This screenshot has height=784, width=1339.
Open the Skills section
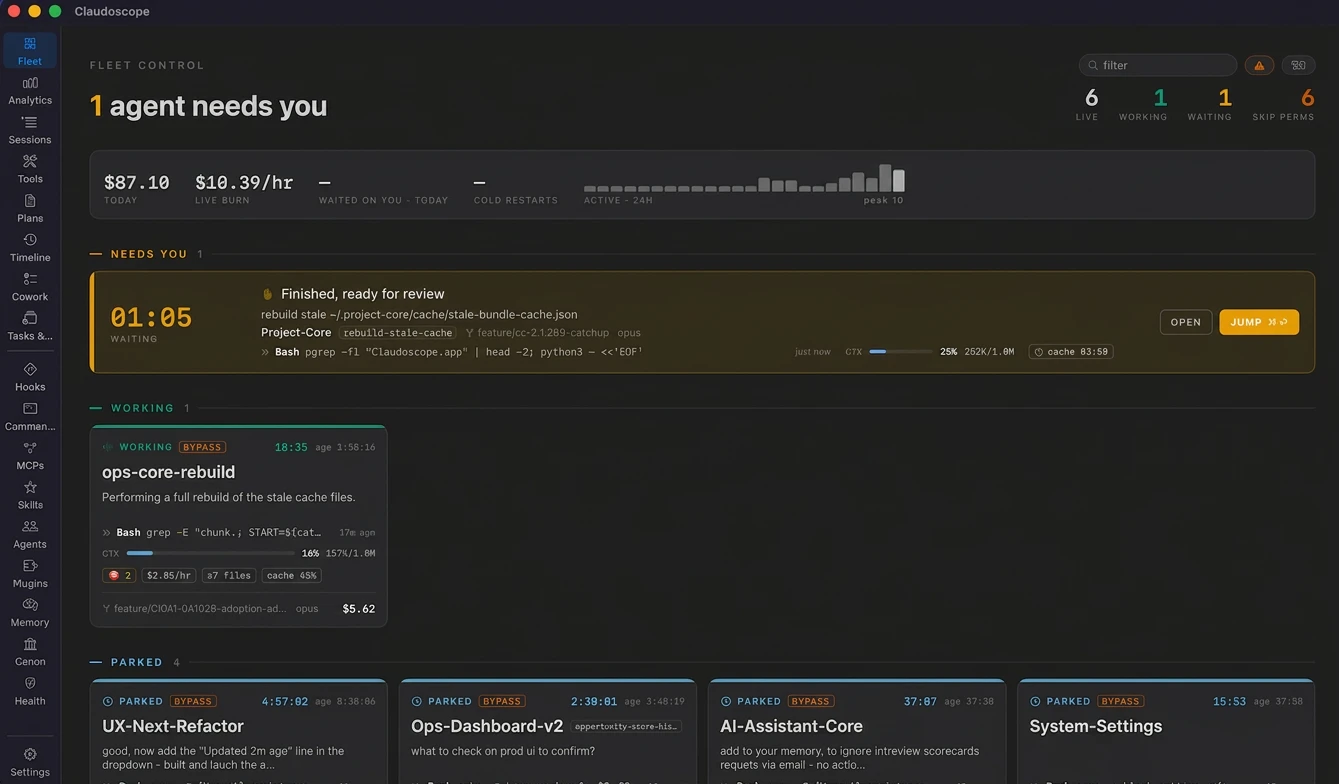30,495
